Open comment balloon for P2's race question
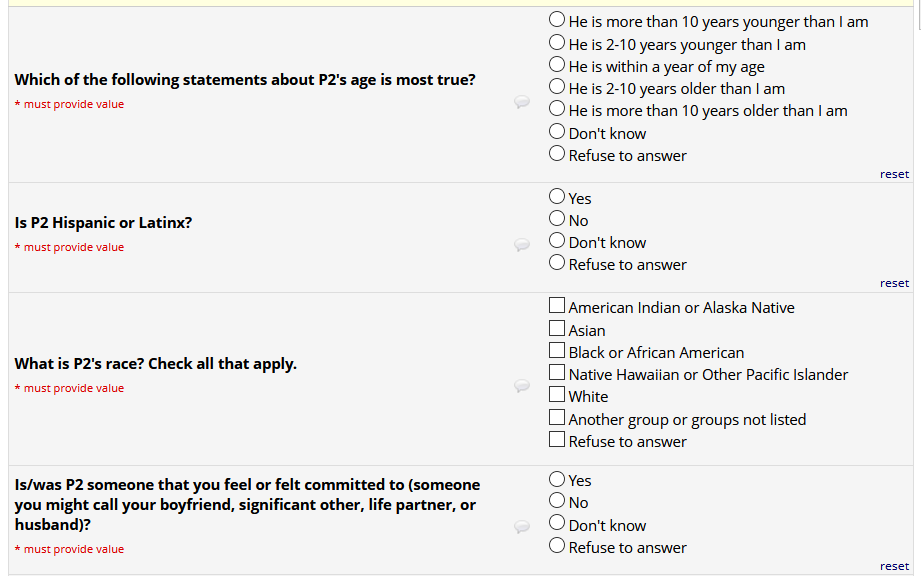 [x=521, y=386]
